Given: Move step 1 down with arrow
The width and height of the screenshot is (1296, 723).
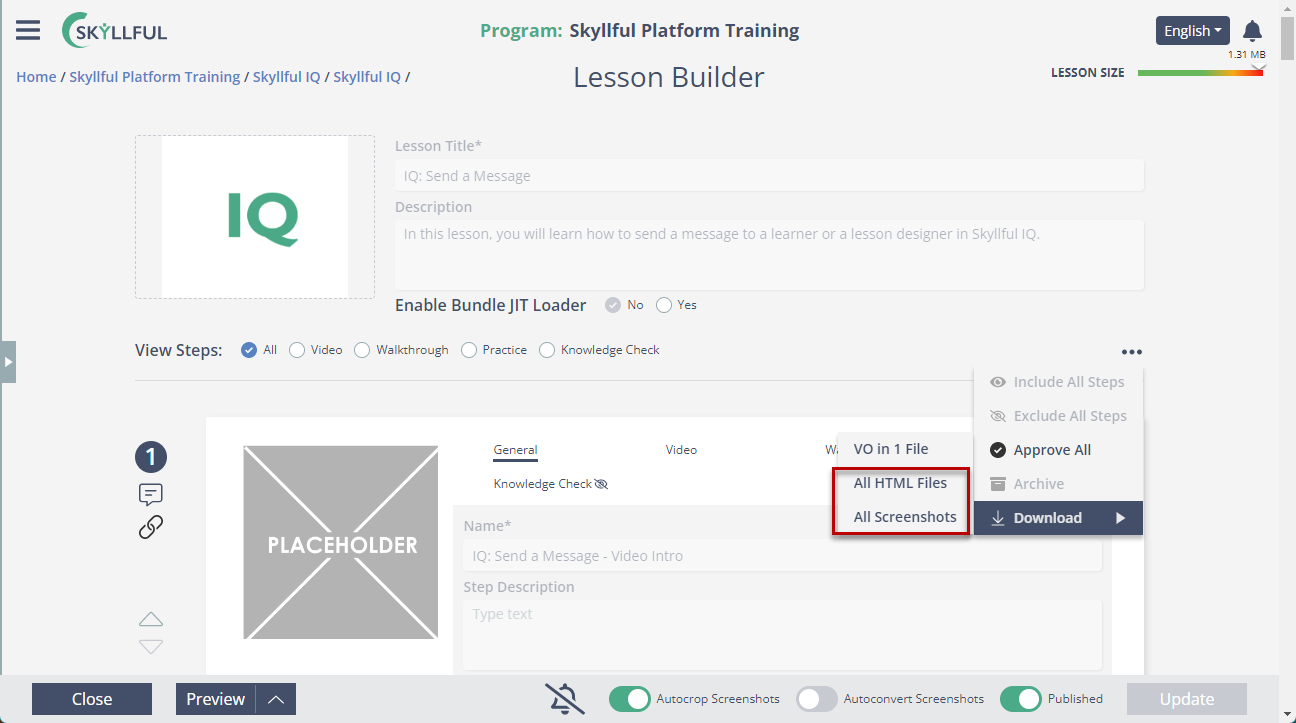Looking at the screenshot, I should click(151, 646).
